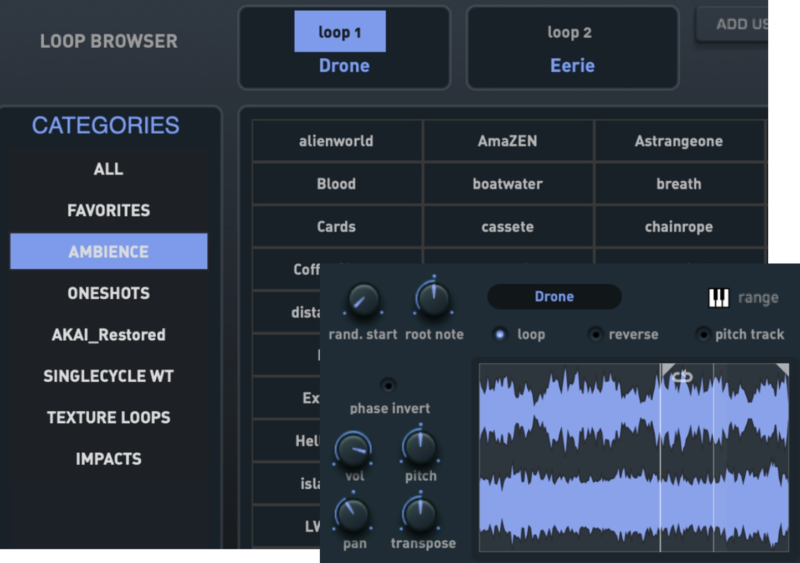Click the ADD US button
The height and width of the screenshot is (563, 800).
click(x=733, y=24)
